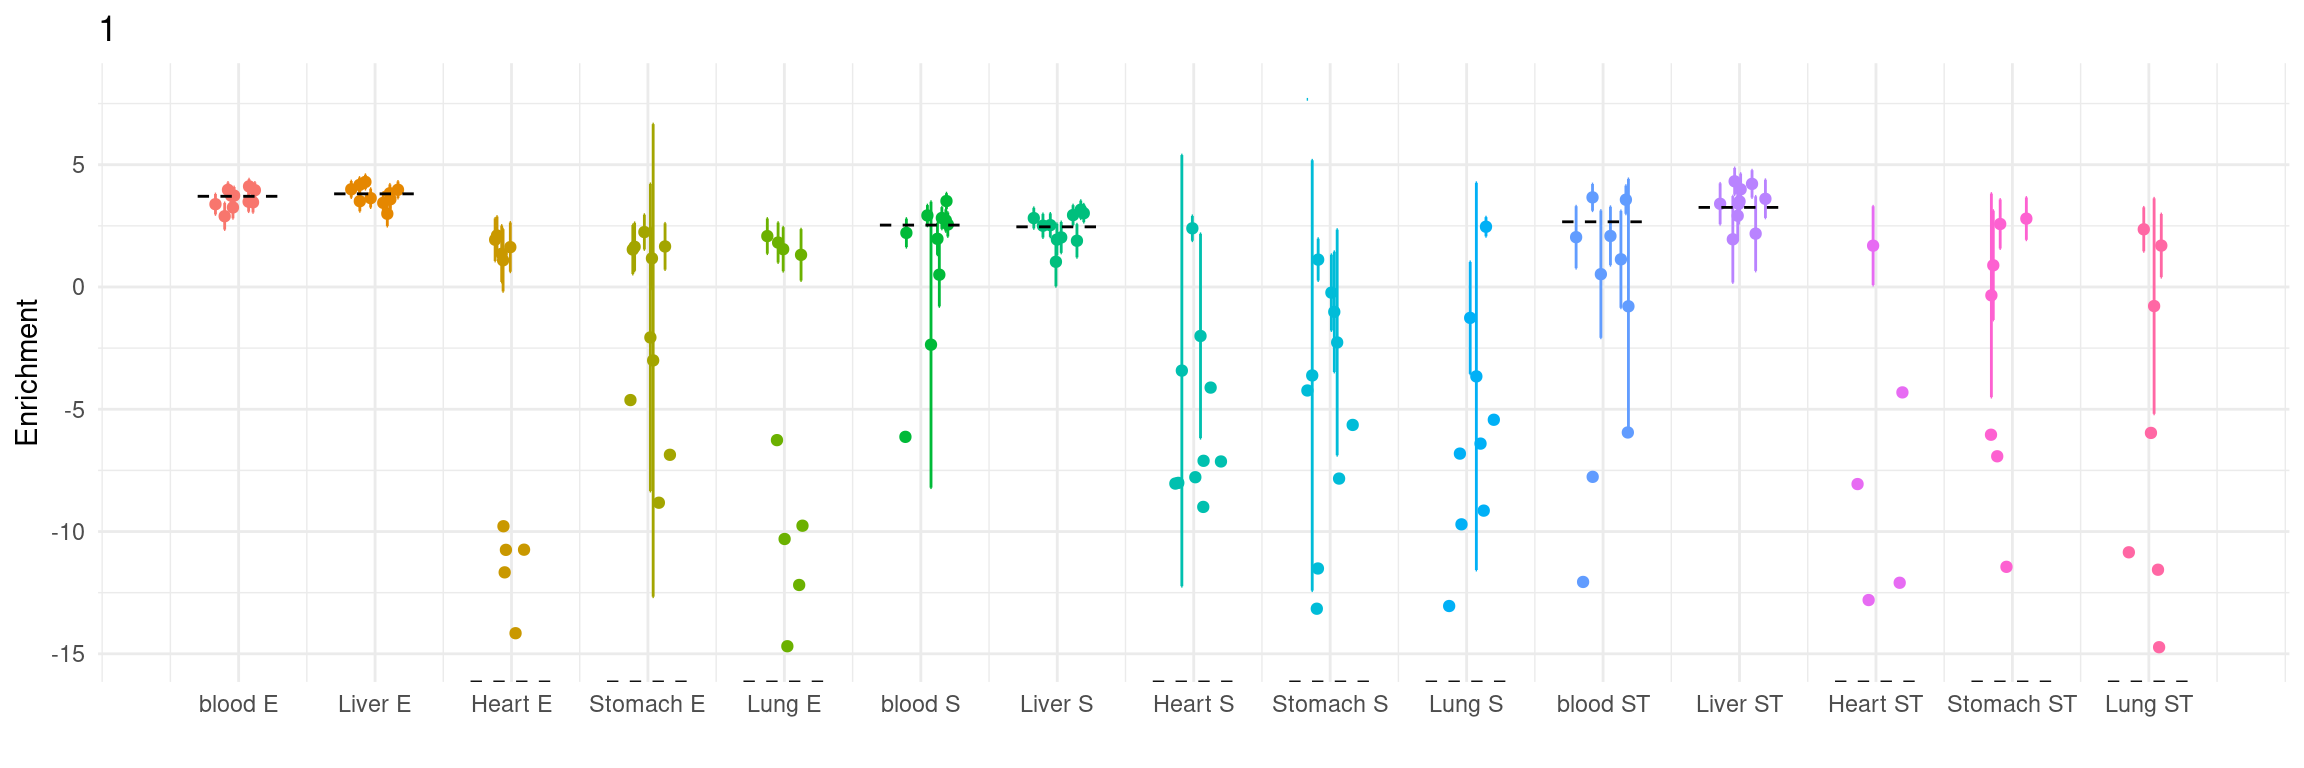This screenshot has height=768, width=2304.
Task: Click the 'Liver E' x-axis label
Action: click(x=374, y=704)
